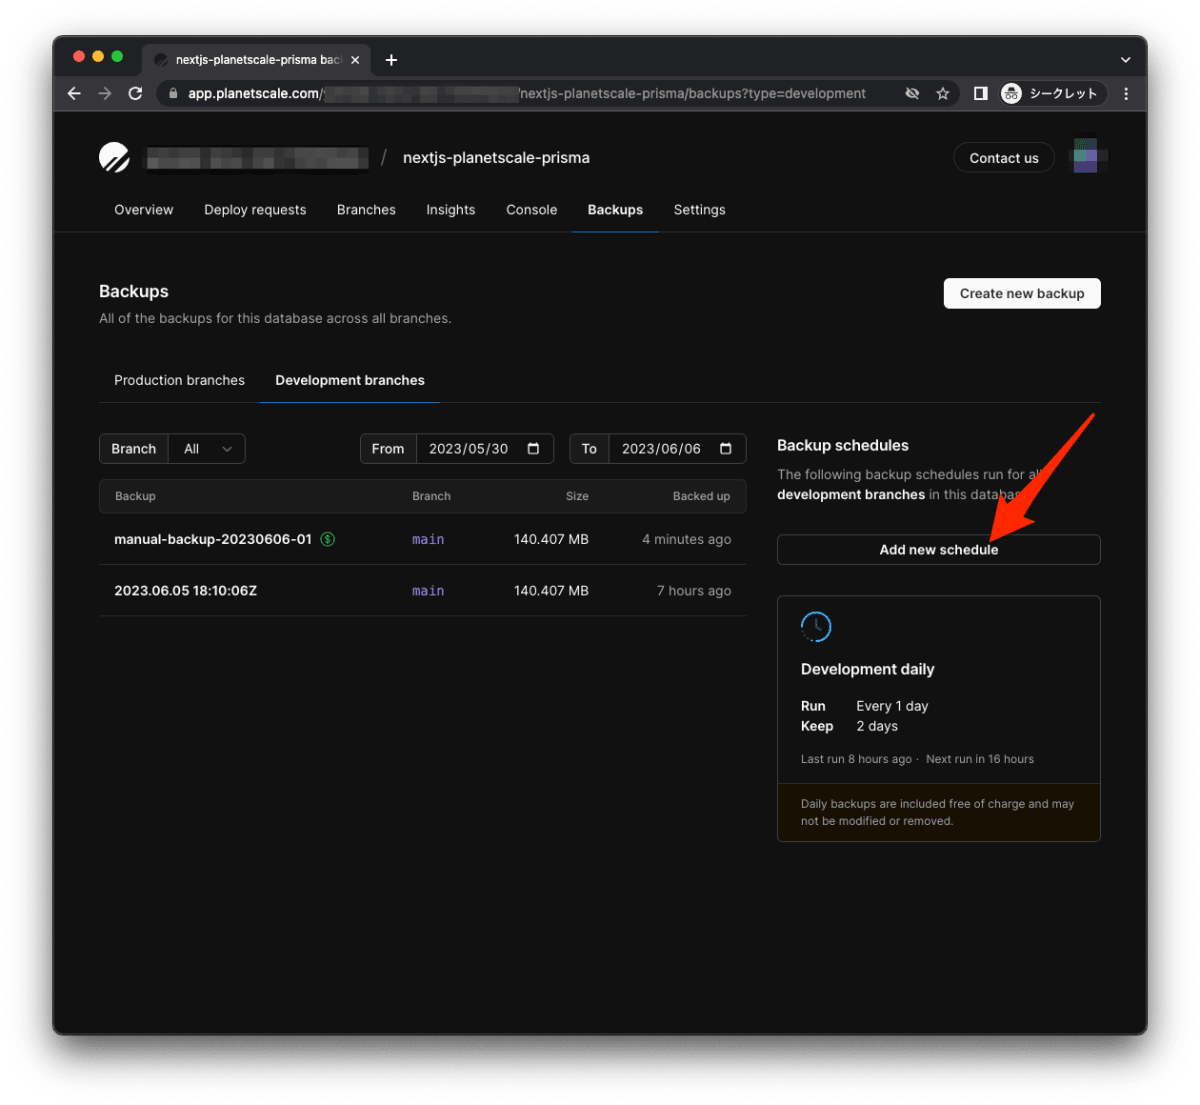Viewport: 1200px width, 1105px height.
Task: Click the Size column header
Action: coord(577,496)
